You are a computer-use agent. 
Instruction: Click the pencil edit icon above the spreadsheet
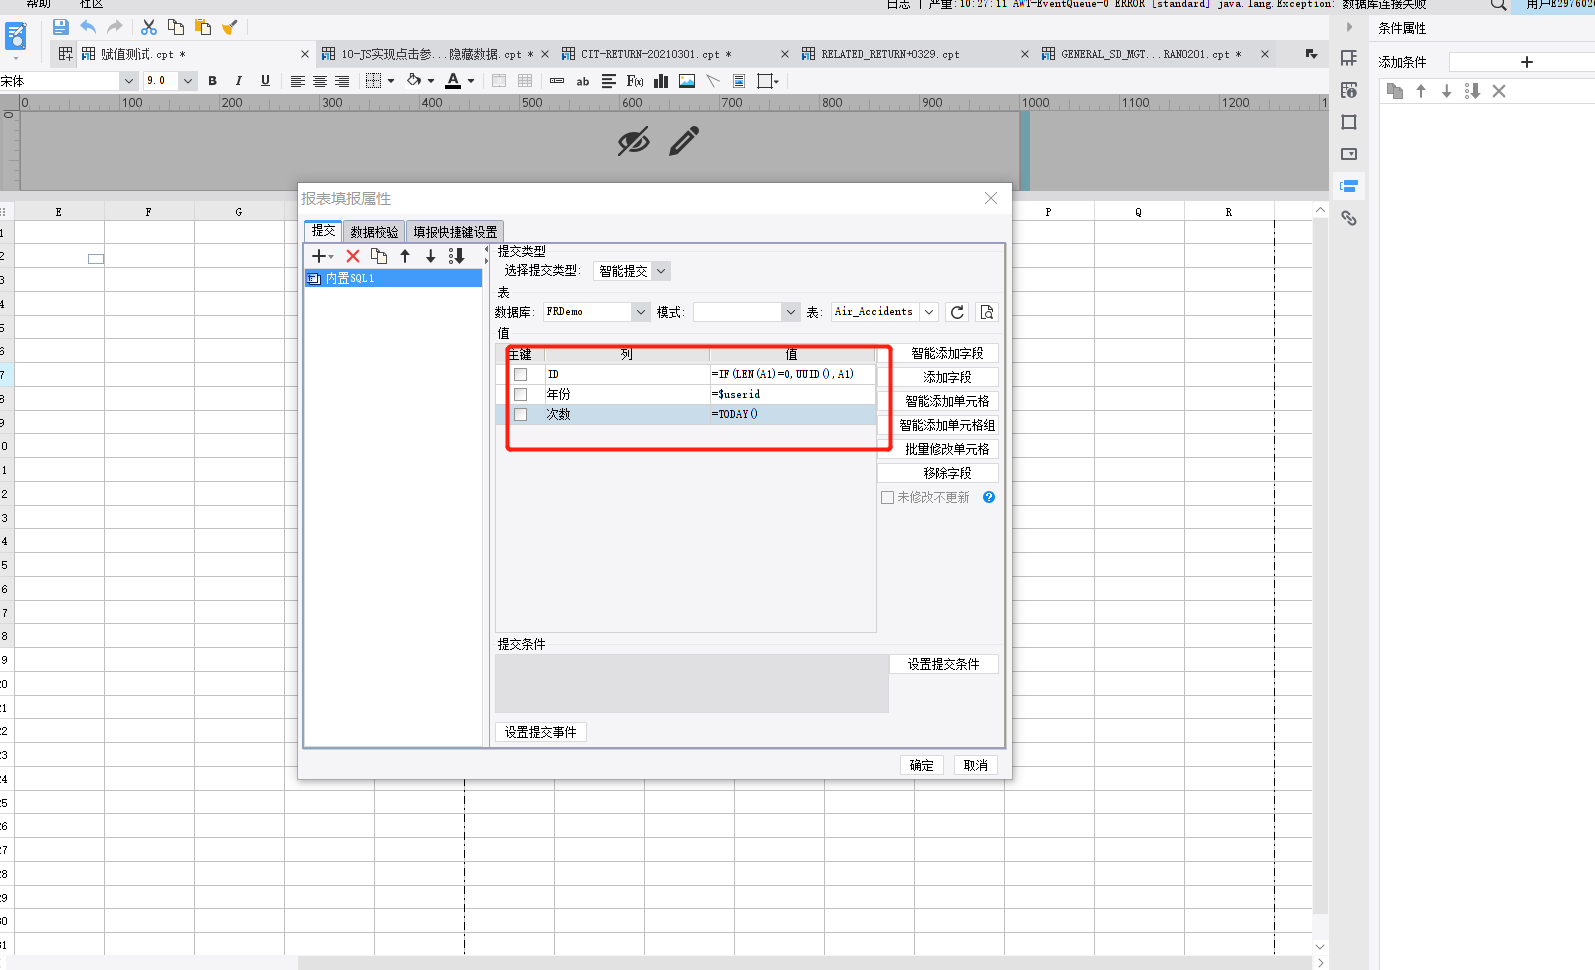tap(684, 141)
